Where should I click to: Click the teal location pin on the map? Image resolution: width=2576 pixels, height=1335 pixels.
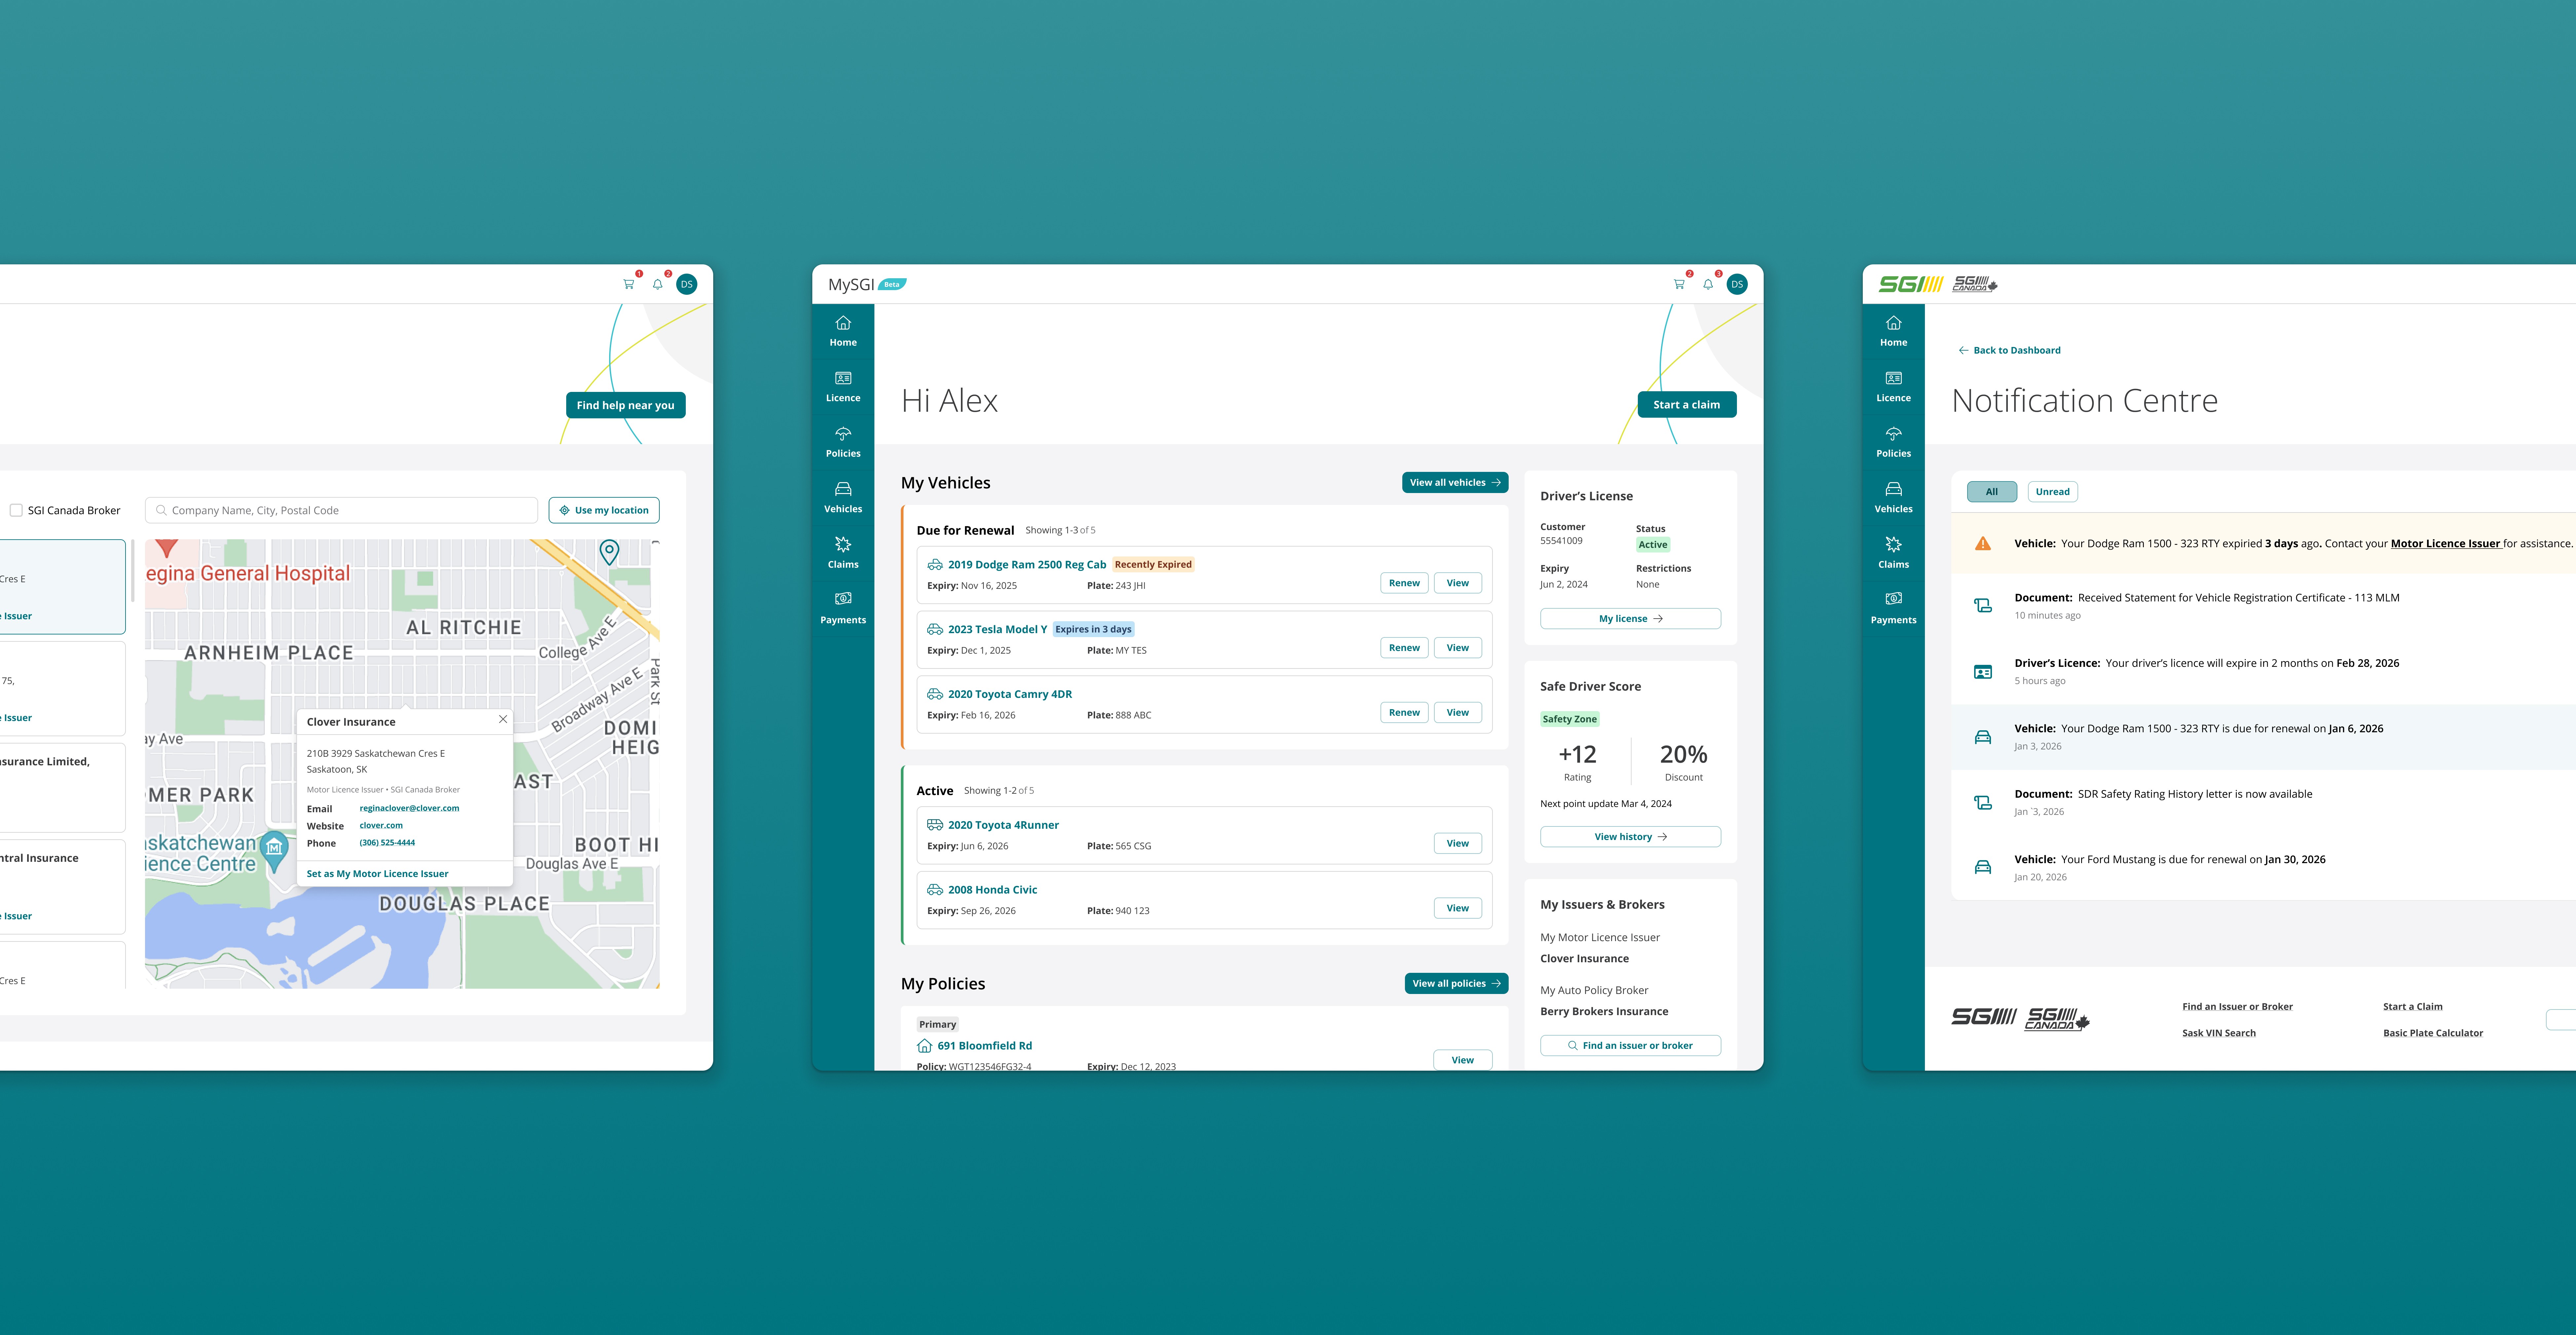point(609,551)
